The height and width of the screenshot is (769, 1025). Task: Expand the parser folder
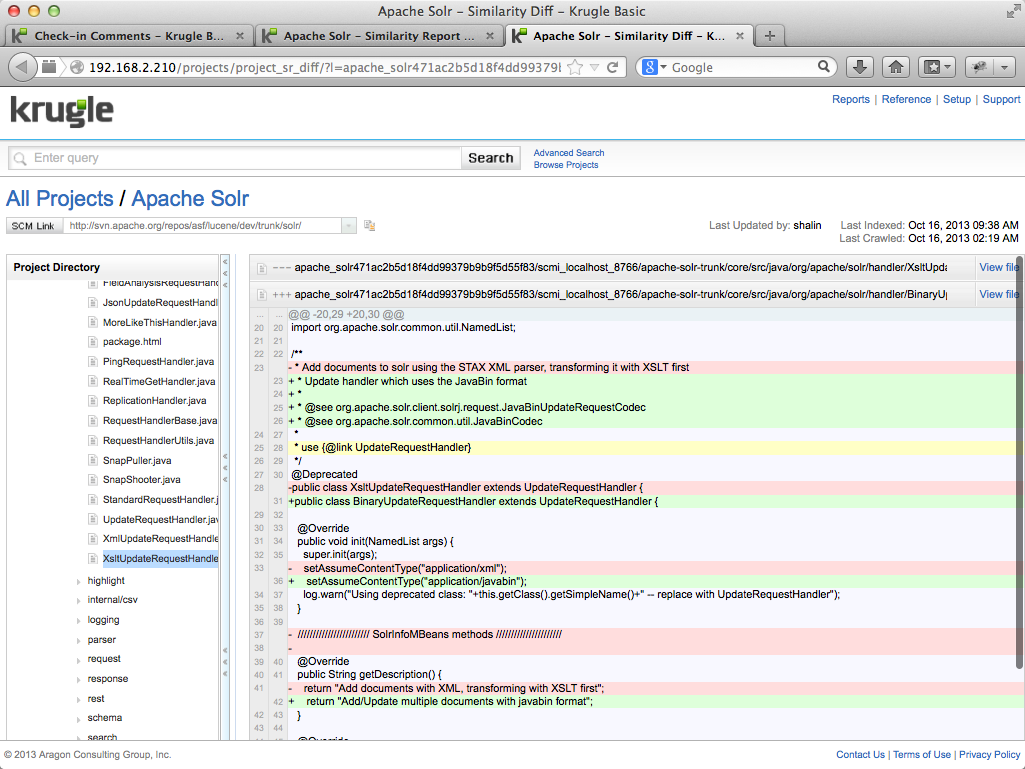coord(78,640)
